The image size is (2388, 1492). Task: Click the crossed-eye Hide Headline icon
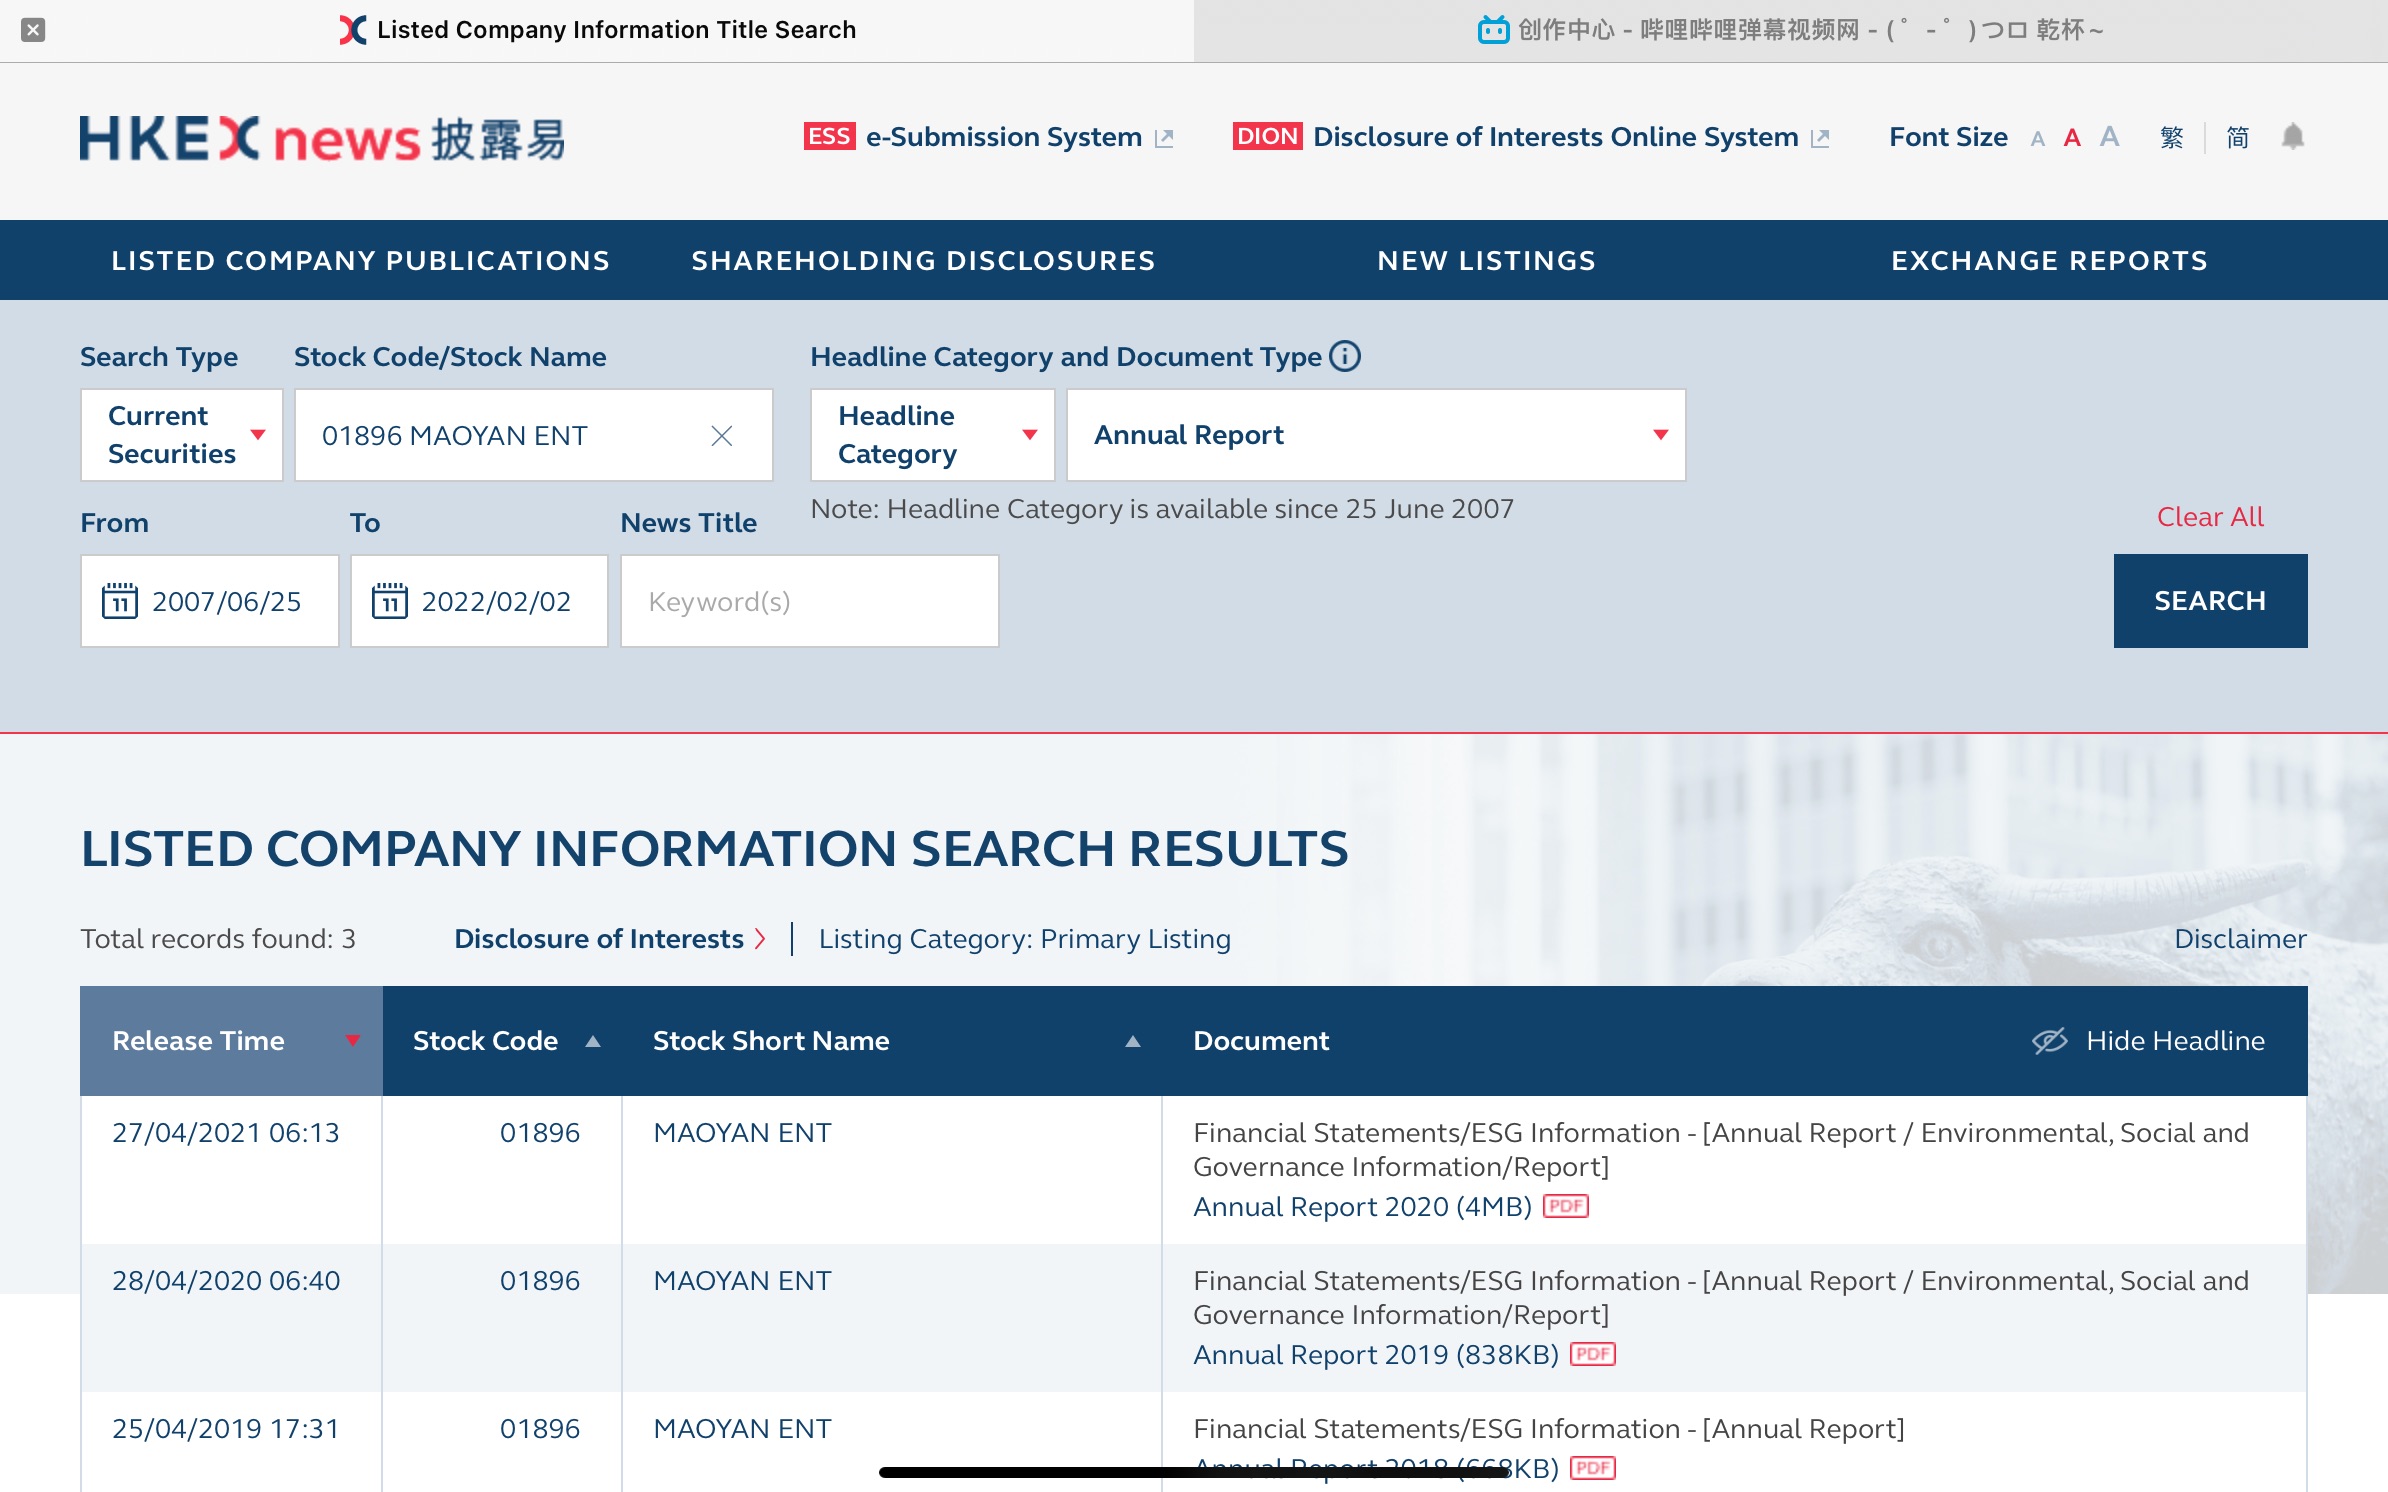2049,1041
